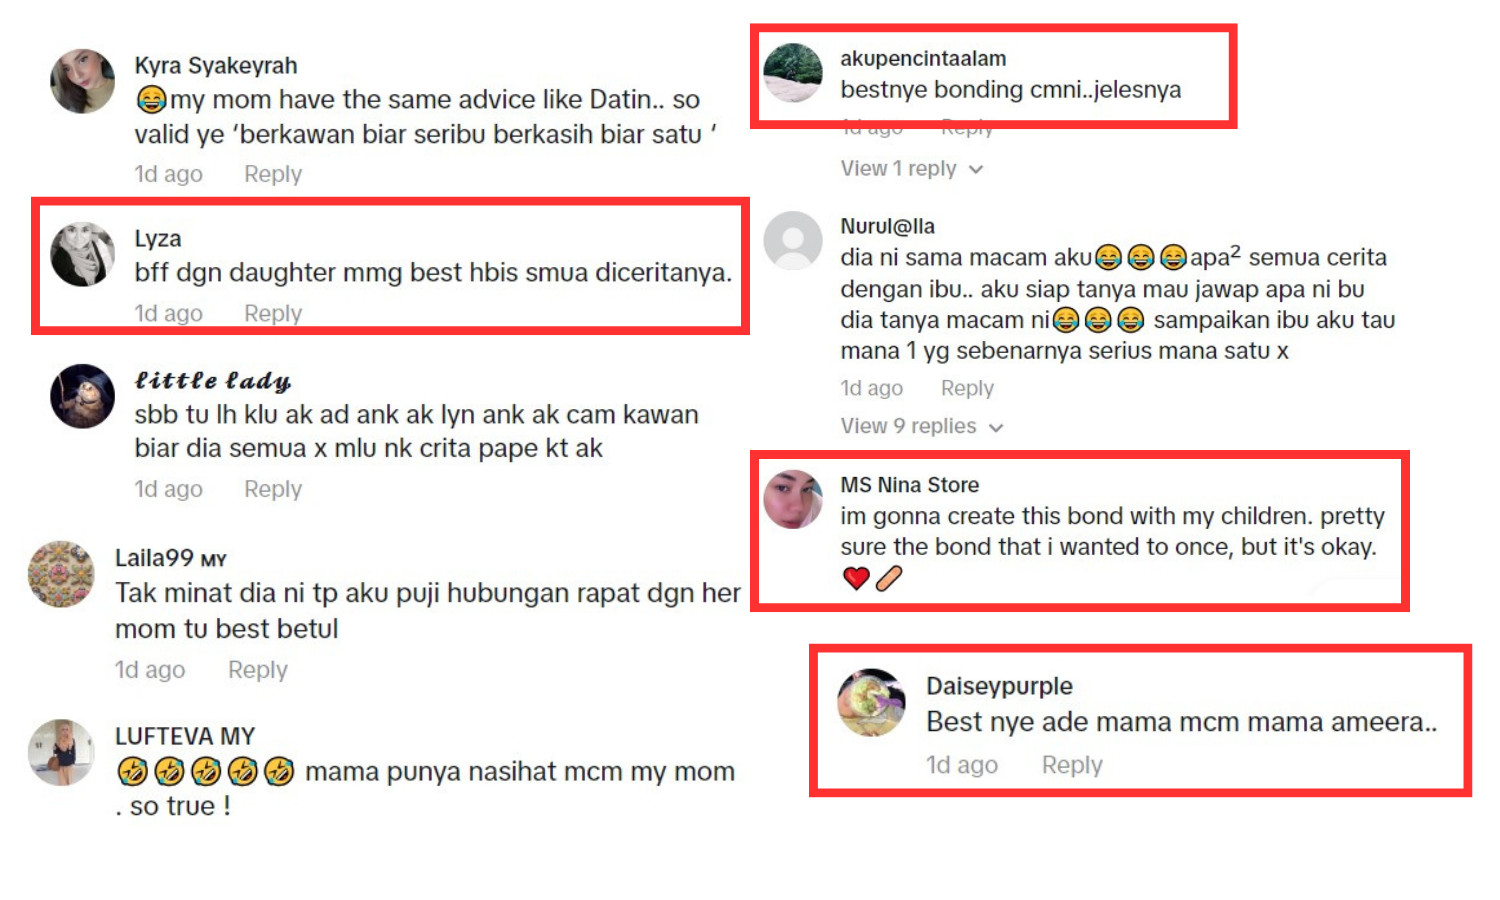Image resolution: width=1500 pixels, height=900 pixels.
Task: Expand View 1 reply under akupencintaalam
Action: pos(912,168)
